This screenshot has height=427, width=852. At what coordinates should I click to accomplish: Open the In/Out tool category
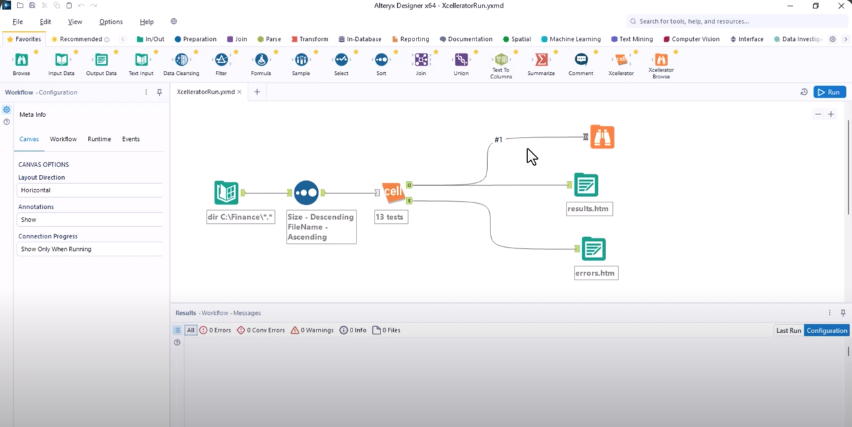(151, 39)
